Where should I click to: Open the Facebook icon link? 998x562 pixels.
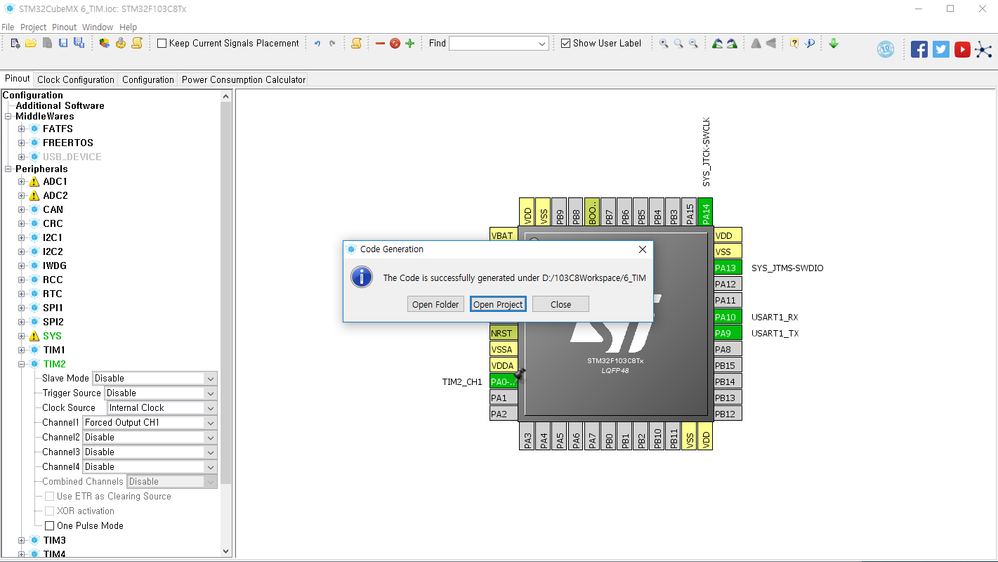pos(919,49)
